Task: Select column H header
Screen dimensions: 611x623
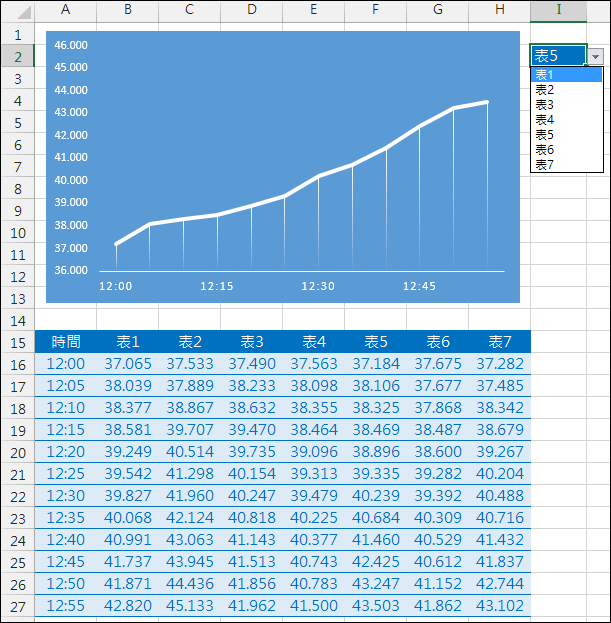Action: click(499, 10)
